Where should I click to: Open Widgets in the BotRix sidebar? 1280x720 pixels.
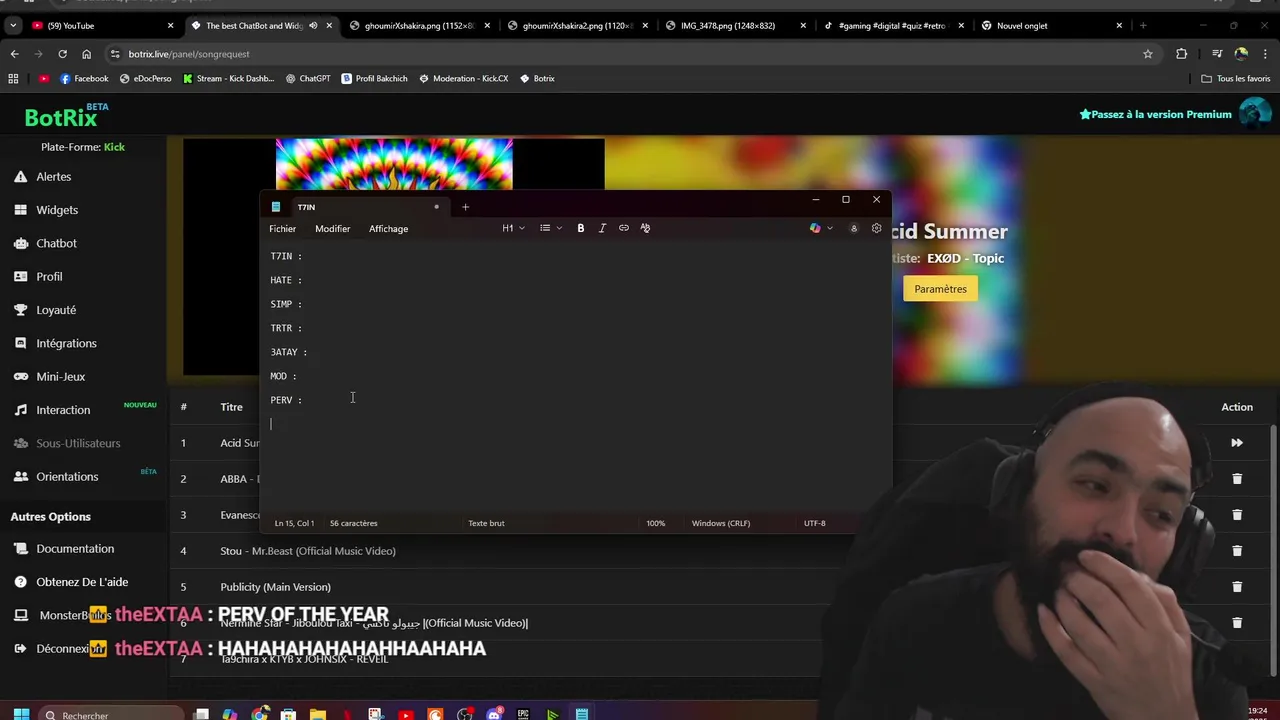56,210
